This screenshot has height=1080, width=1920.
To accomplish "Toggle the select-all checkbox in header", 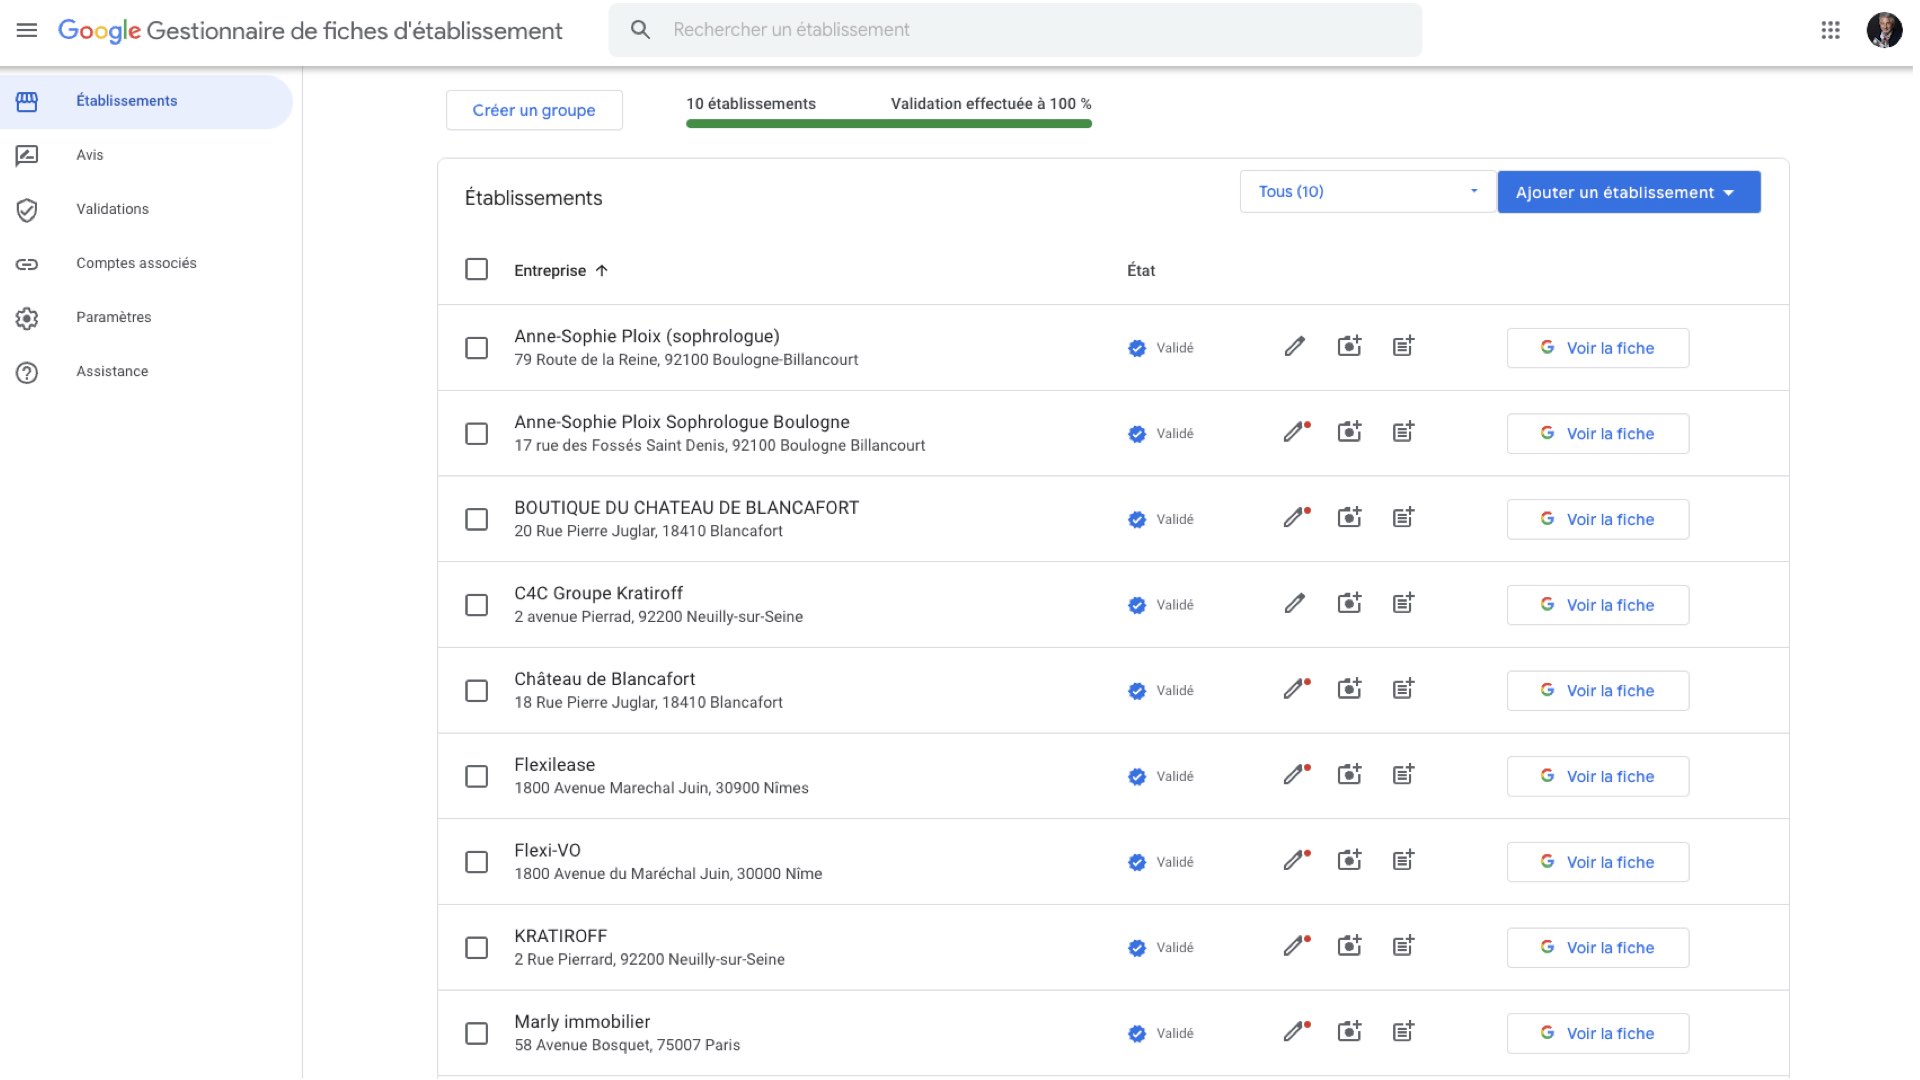I will tap(477, 270).
